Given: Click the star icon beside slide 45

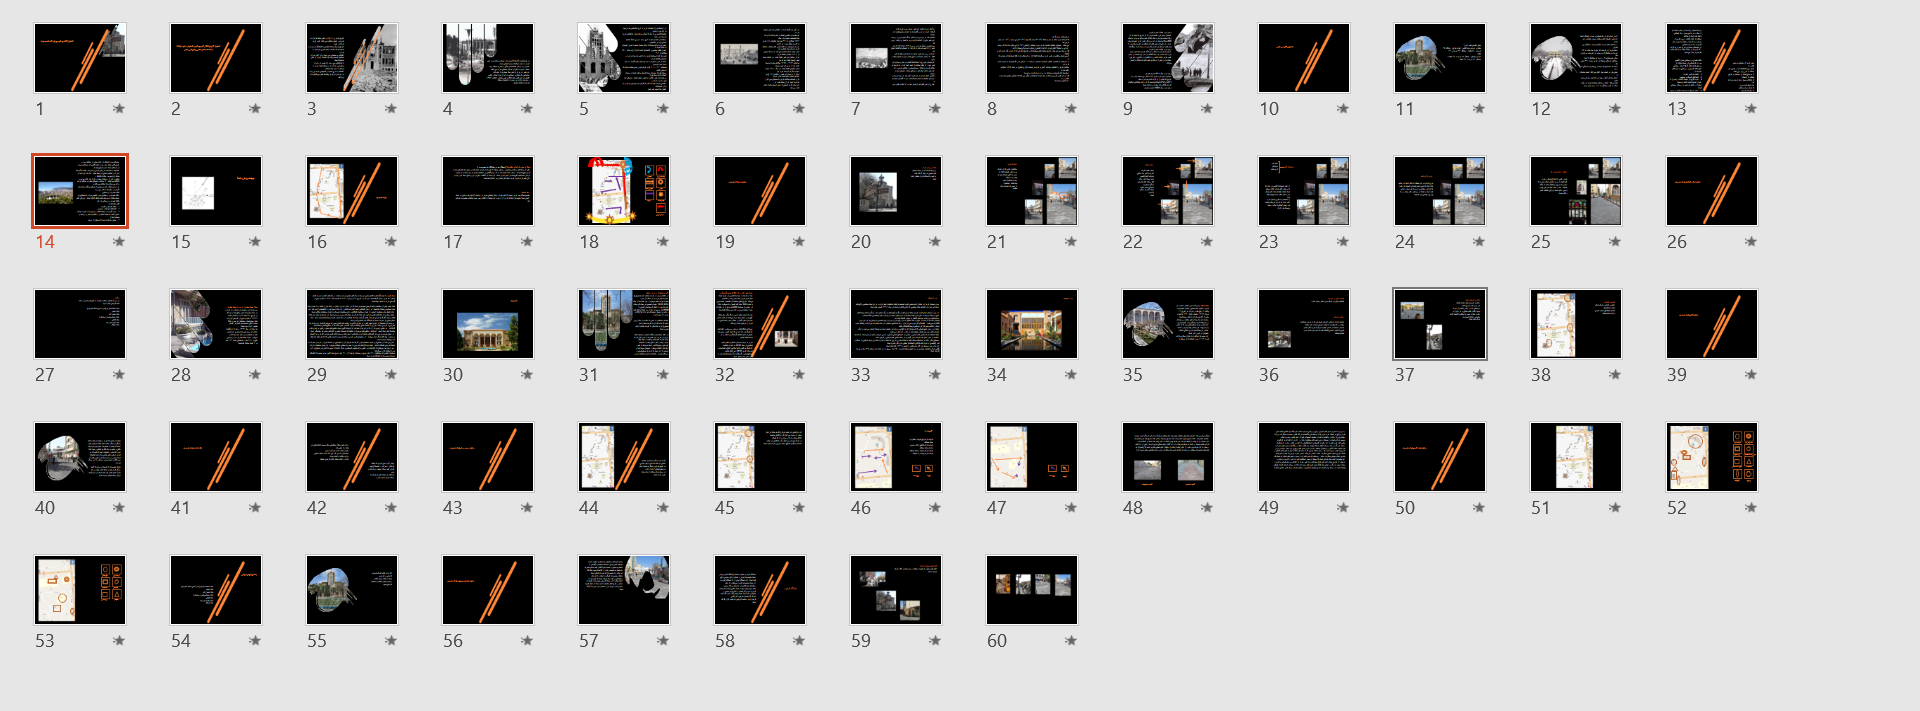Looking at the screenshot, I should point(799,508).
